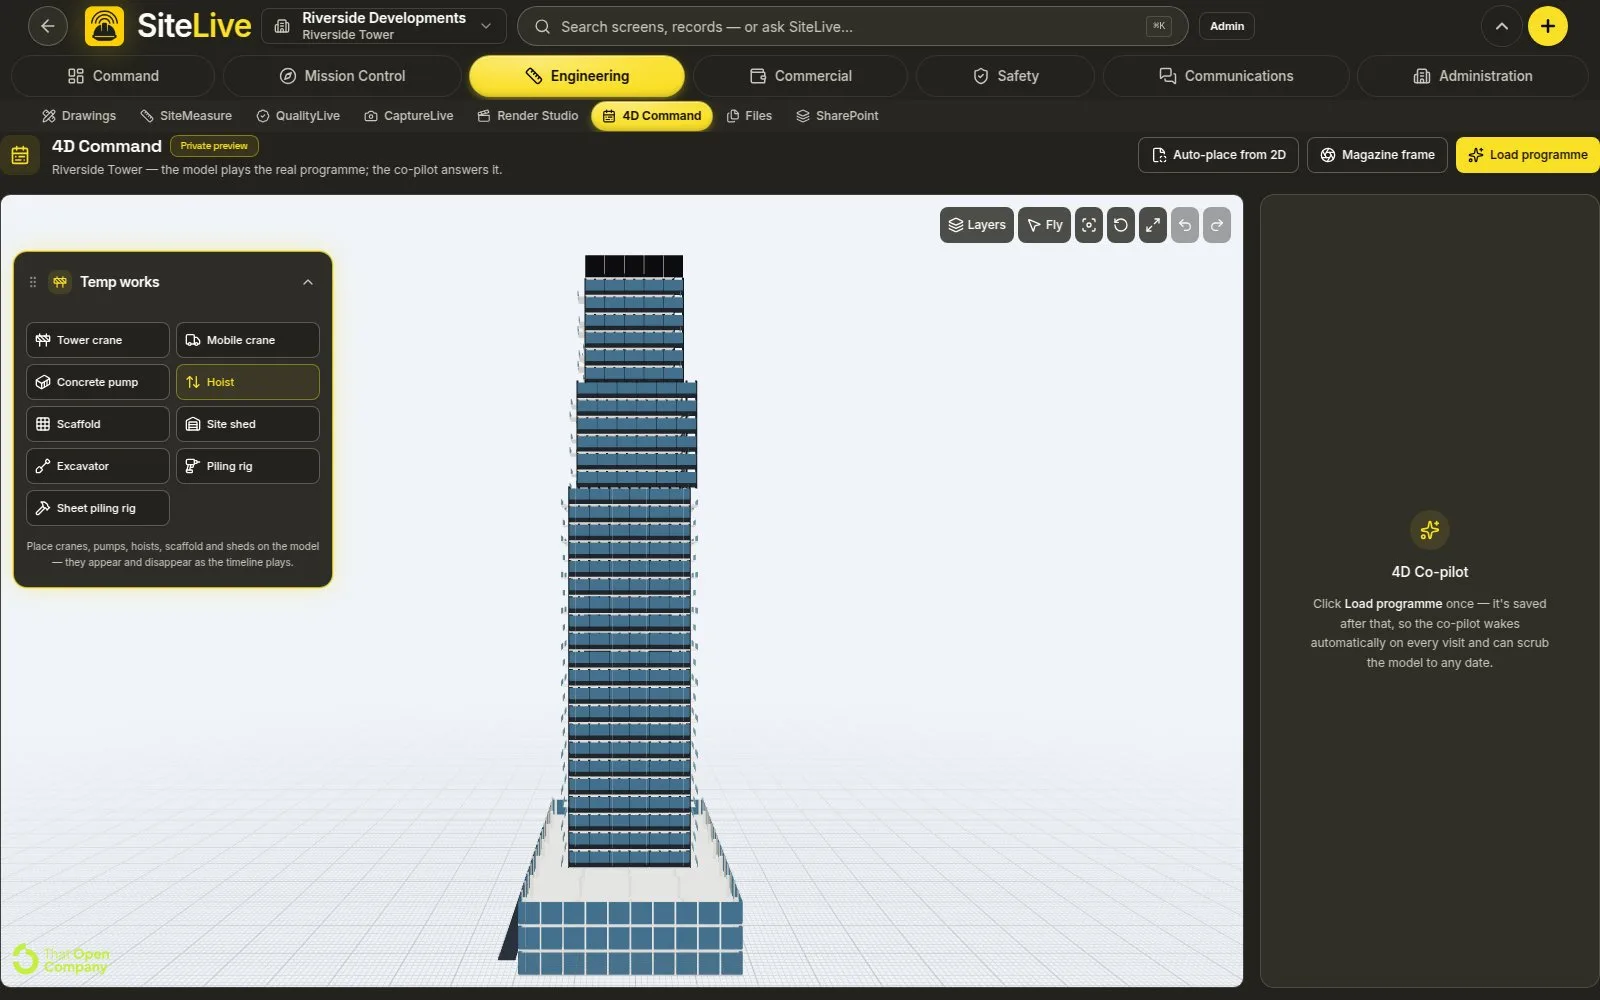The height and width of the screenshot is (1000, 1600).
Task: Click the 4D Command calendar icon
Action: (x=20, y=155)
